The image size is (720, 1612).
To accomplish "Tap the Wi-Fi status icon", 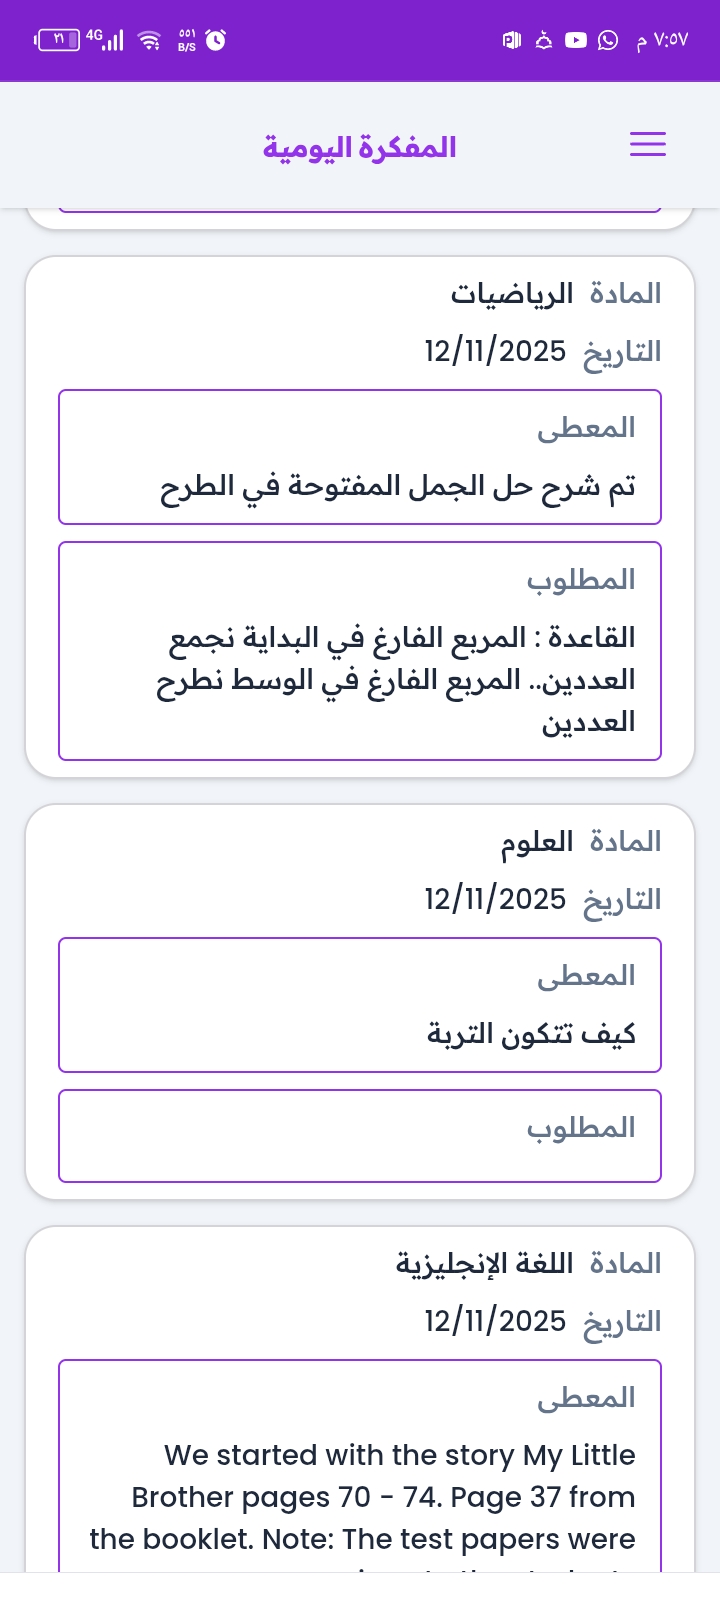I will point(150,40).
